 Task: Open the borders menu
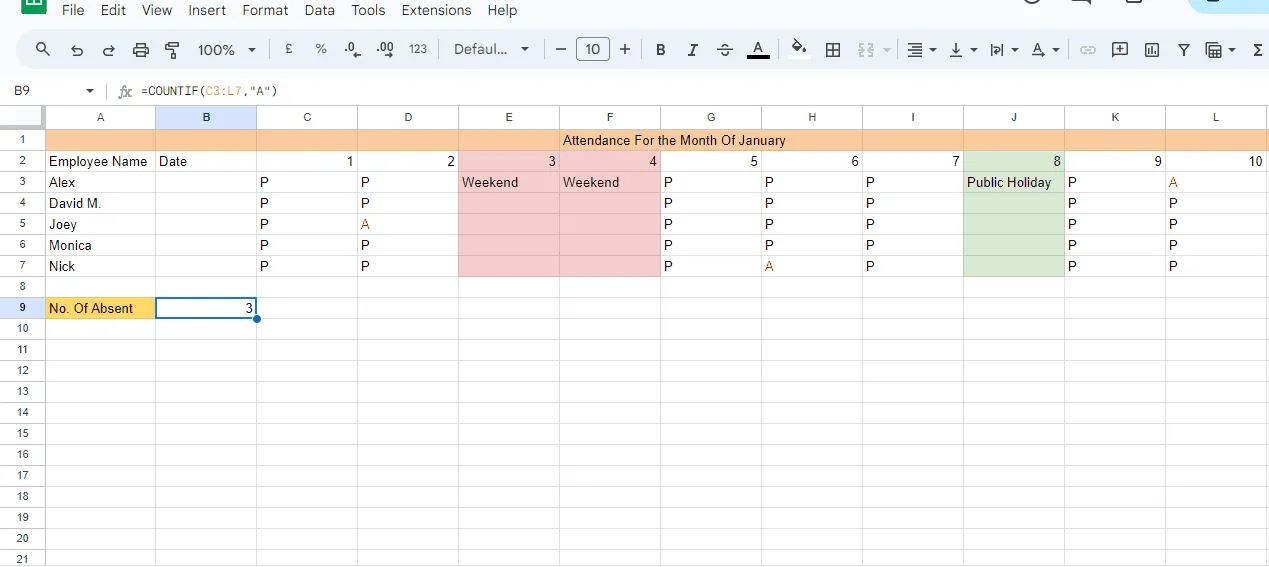(833, 49)
